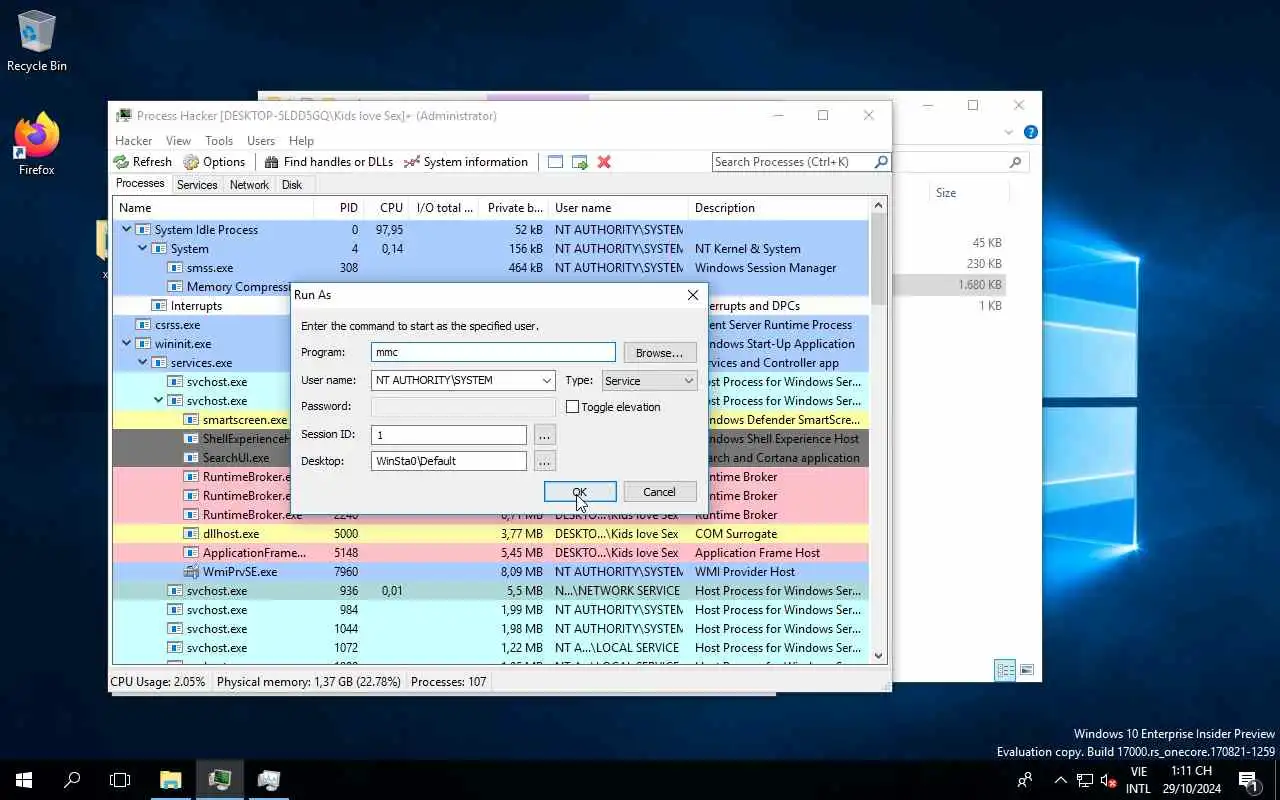
Task: Click the Browse... button
Action: click(x=660, y=353)
